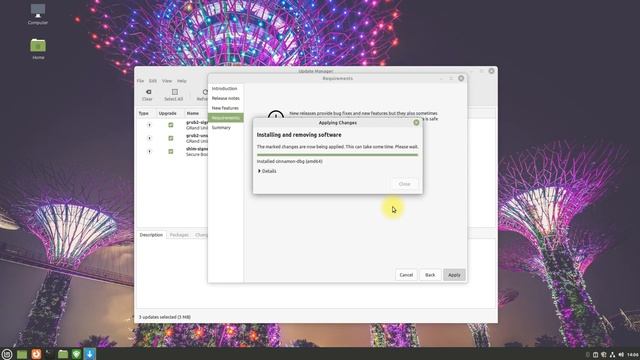Uncheck the shim-signed upgrade checkbox

(171, 151)
